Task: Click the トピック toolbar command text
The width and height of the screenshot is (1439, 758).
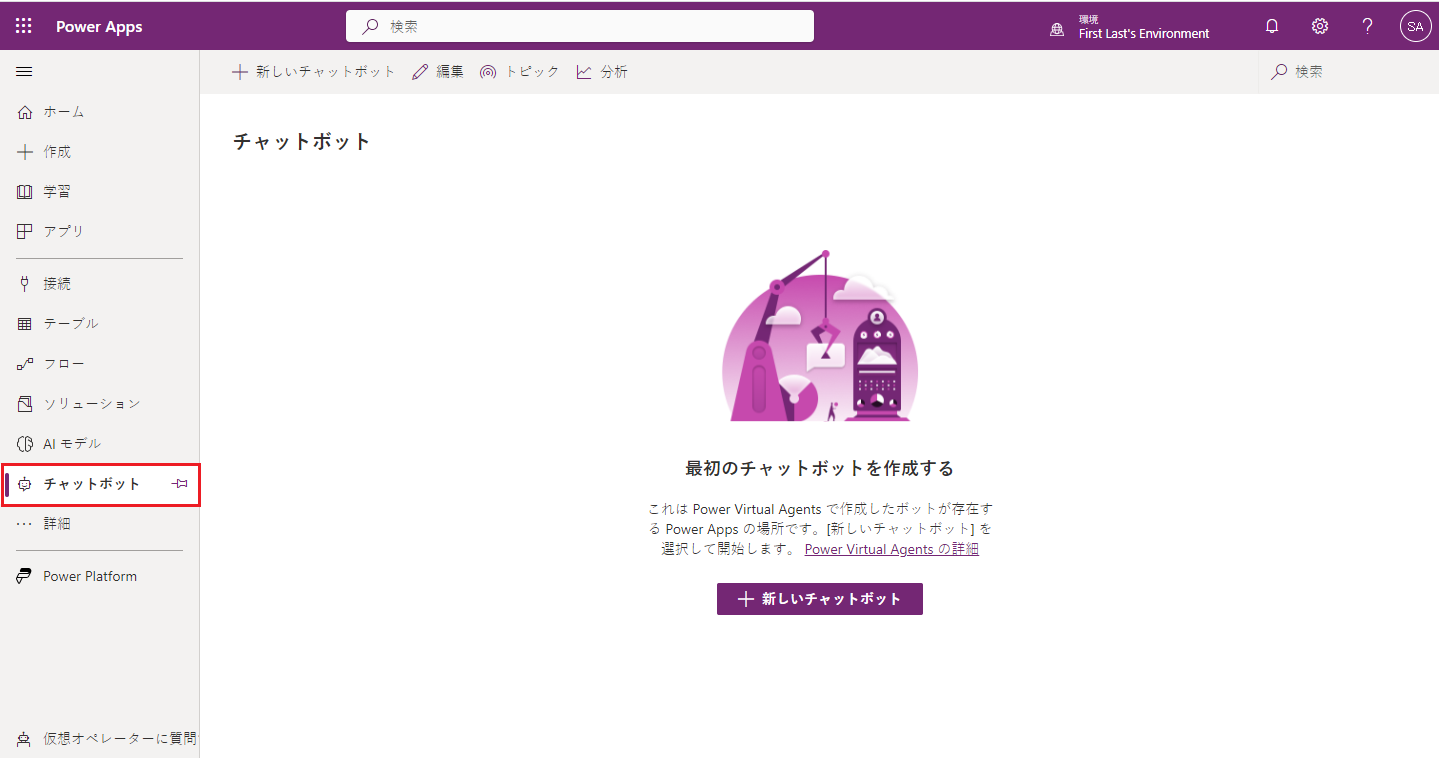Action: [532, 72]
